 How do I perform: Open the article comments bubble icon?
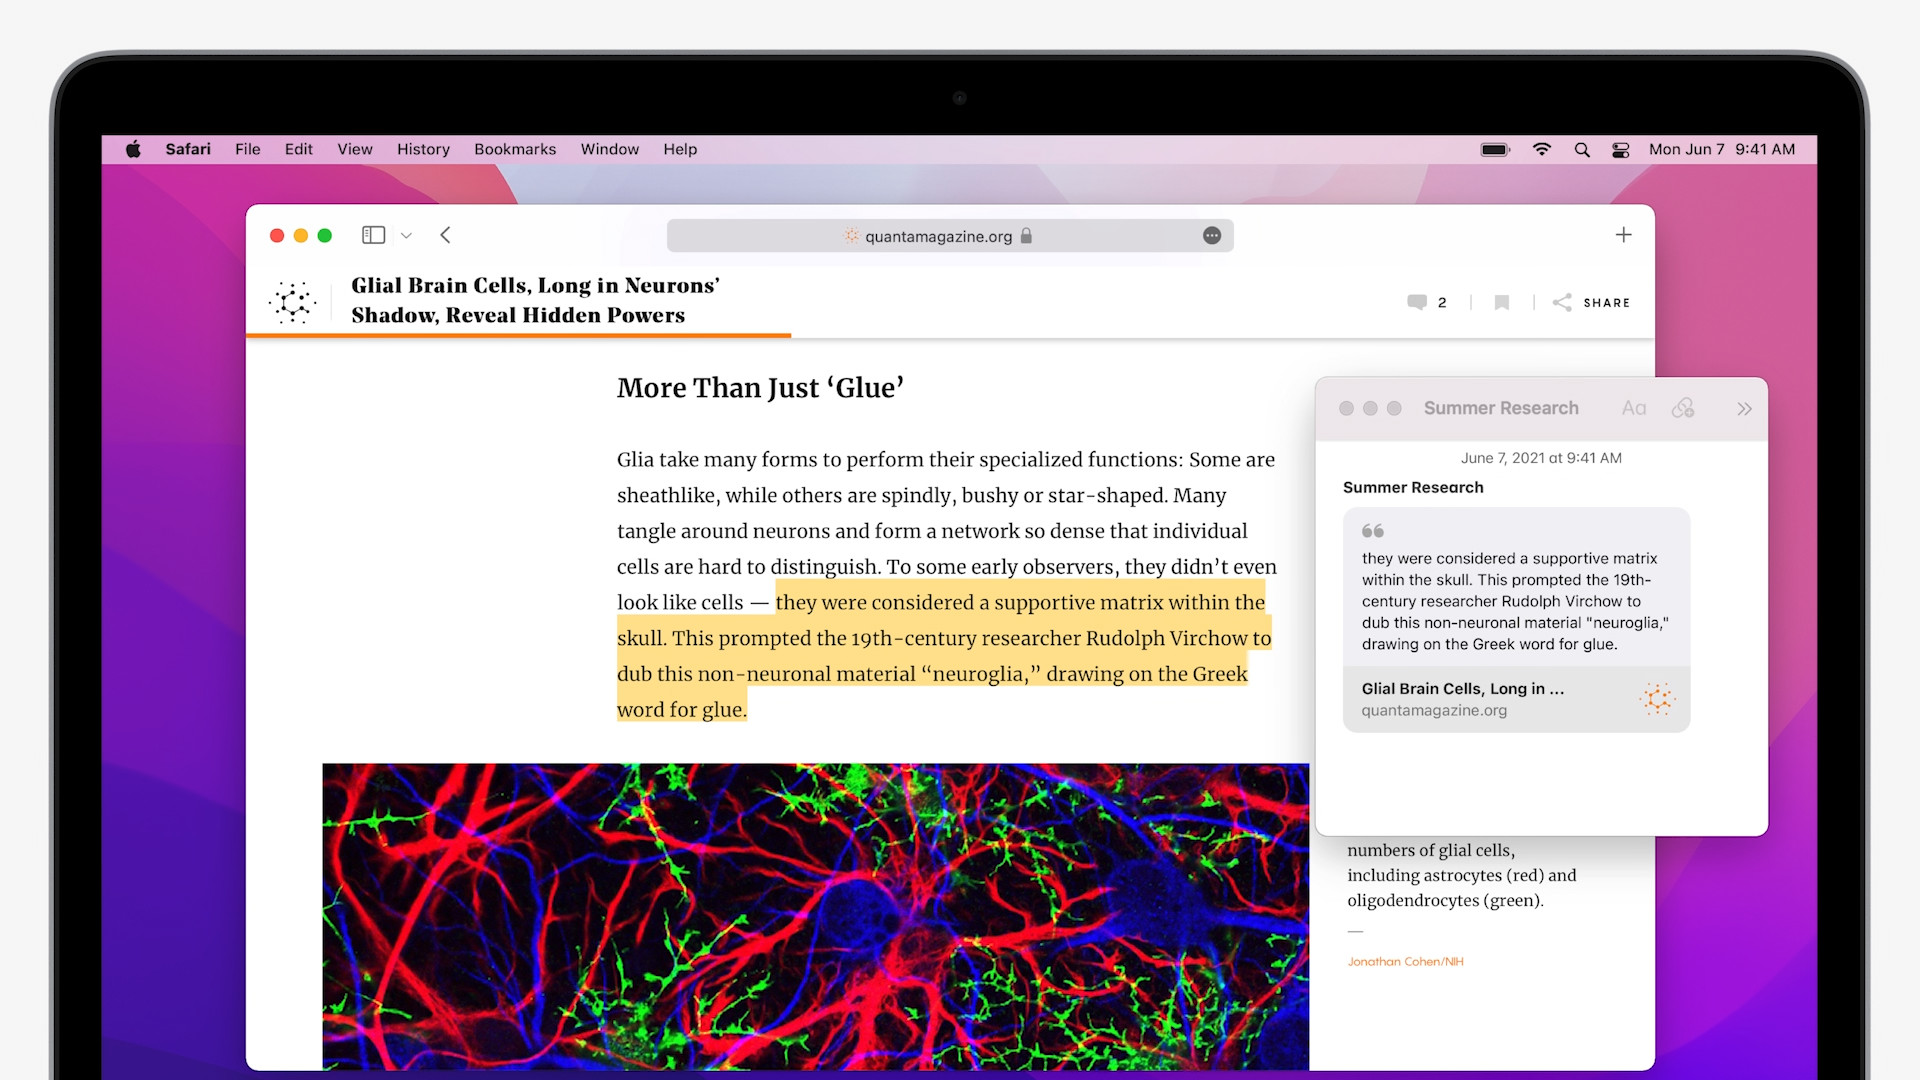(1417, 302)
